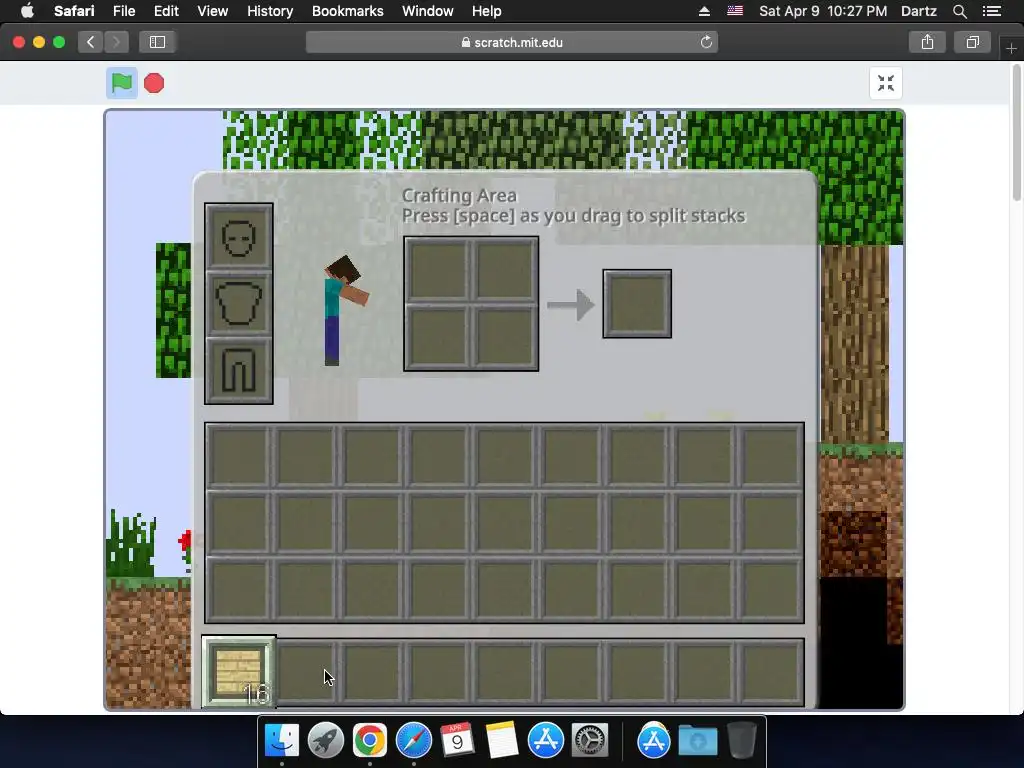The image size is (1024, 768).
Task: Click the date and time in menu bar
Action: coord(823,11)
